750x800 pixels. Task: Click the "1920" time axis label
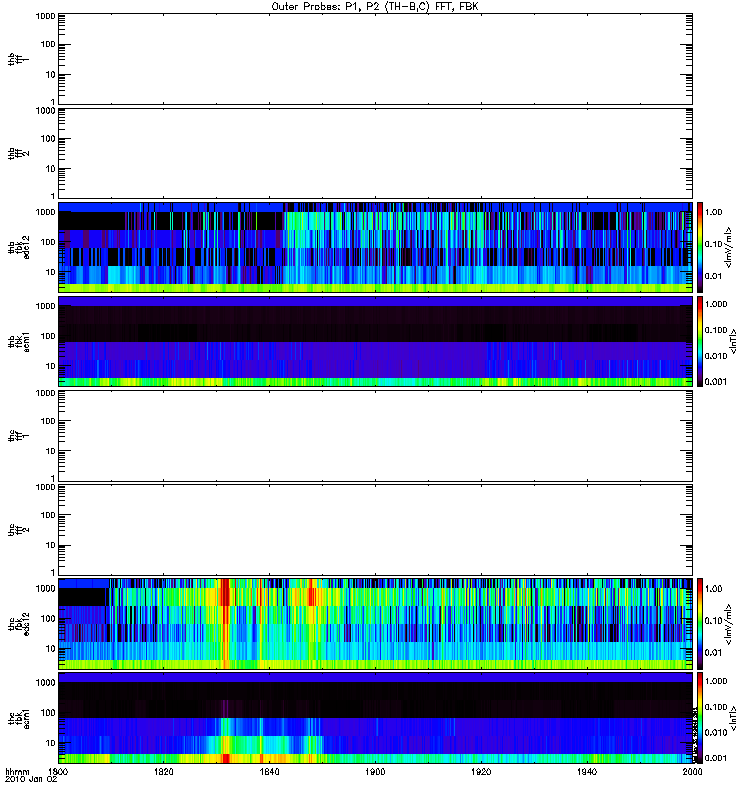tap(481, 772)
